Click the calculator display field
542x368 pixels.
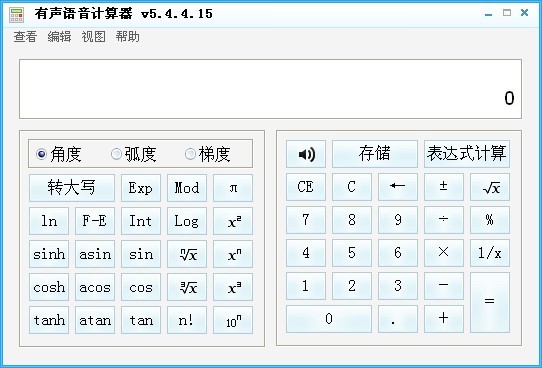[x=270, y=89]
